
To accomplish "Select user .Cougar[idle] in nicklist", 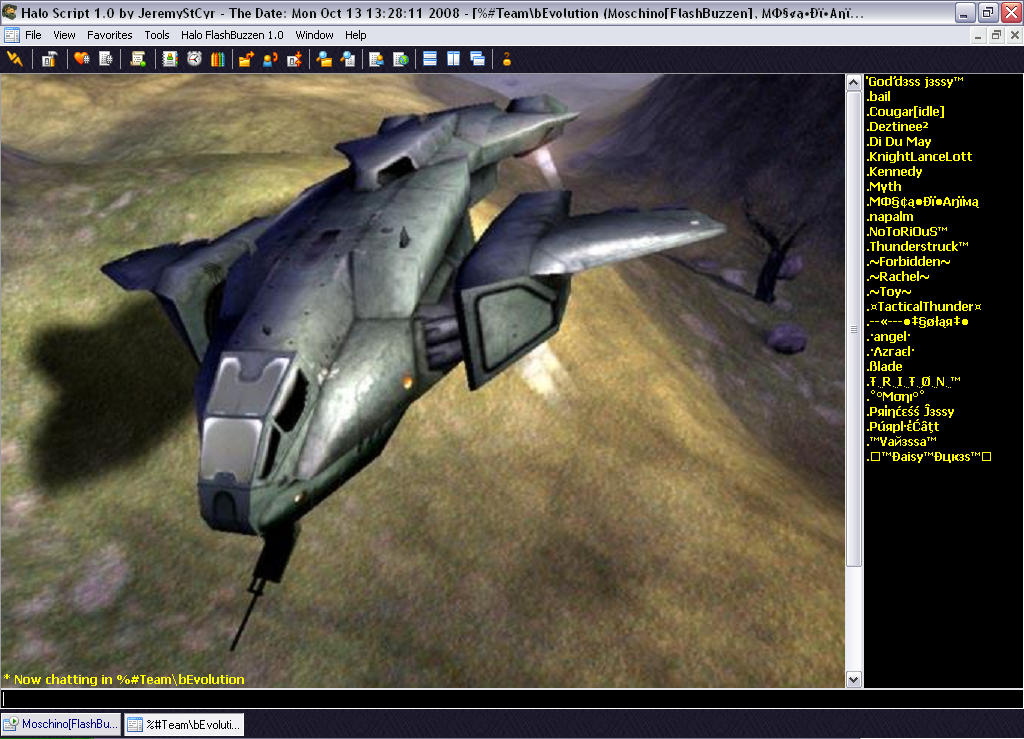I will pos(906,112).
